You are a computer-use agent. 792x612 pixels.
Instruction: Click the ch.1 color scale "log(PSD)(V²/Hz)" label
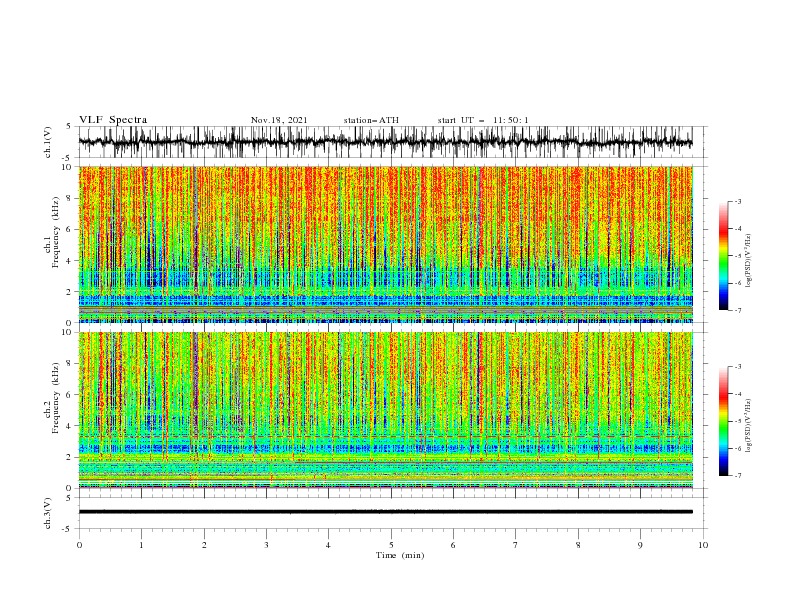tap(749, 261)
